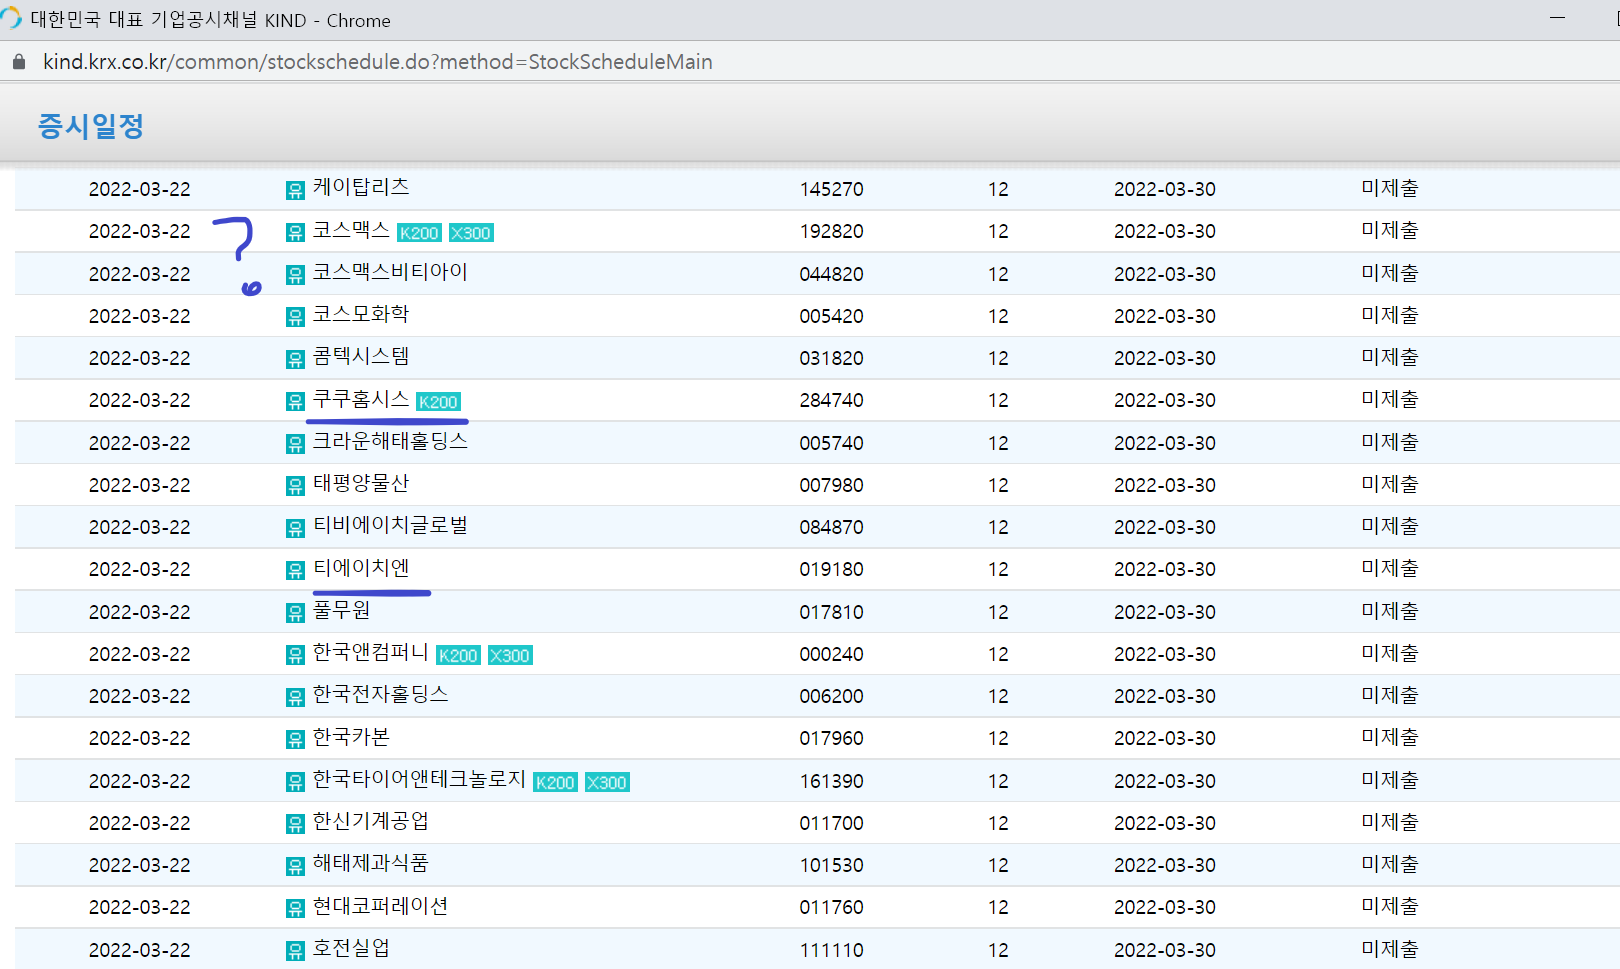Image resolution: width=1620 pixels, height=969 pixels.
Task: Click the market icon beside 코스맥스비티아이
Action: click(x=295, y=275)
